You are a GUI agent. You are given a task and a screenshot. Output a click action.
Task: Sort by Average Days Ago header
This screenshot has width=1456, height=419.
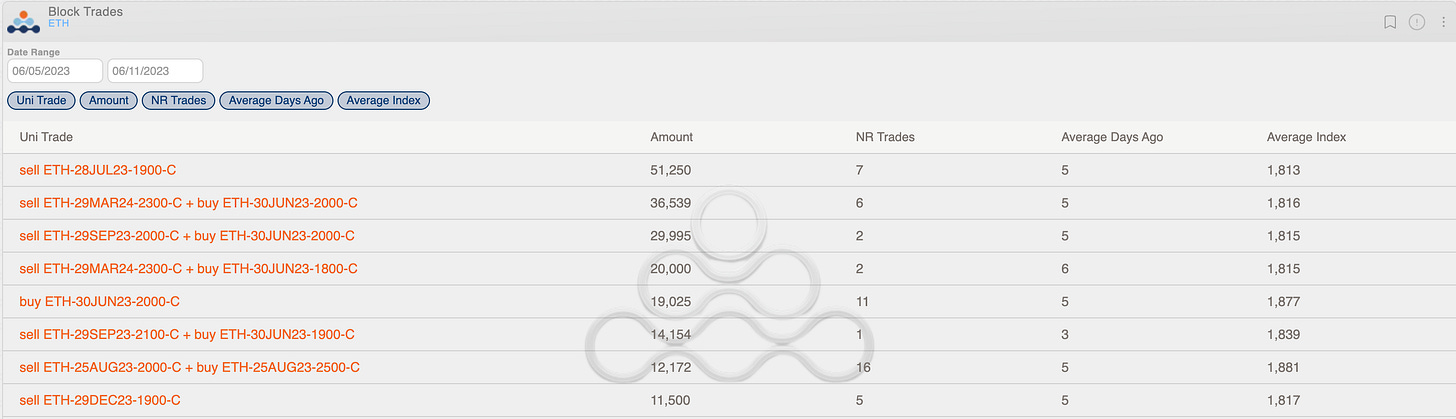pos(1112,137)
